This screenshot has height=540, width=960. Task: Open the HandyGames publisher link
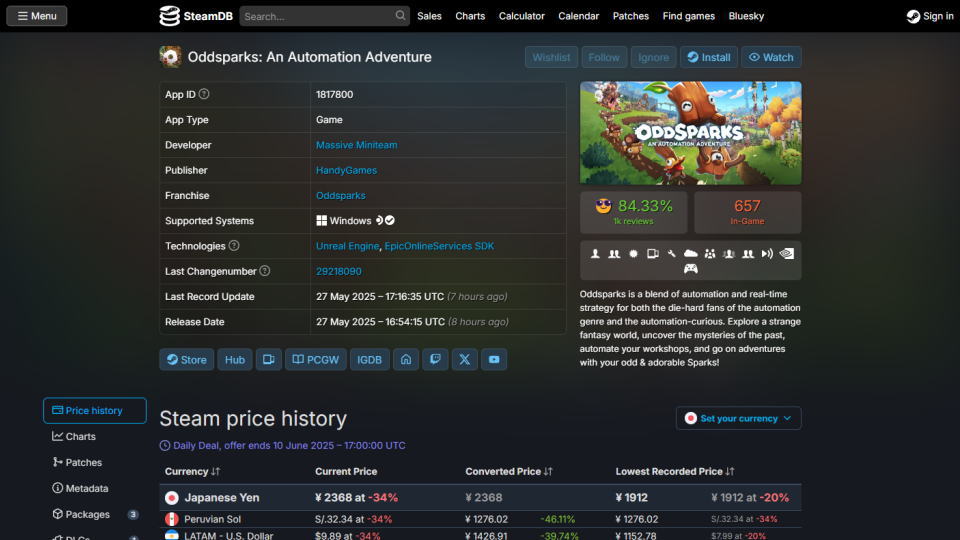coord(346,170)
